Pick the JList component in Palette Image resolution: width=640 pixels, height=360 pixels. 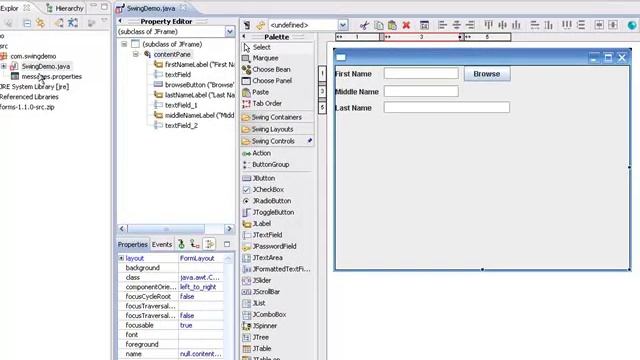(x=254, y=304)
